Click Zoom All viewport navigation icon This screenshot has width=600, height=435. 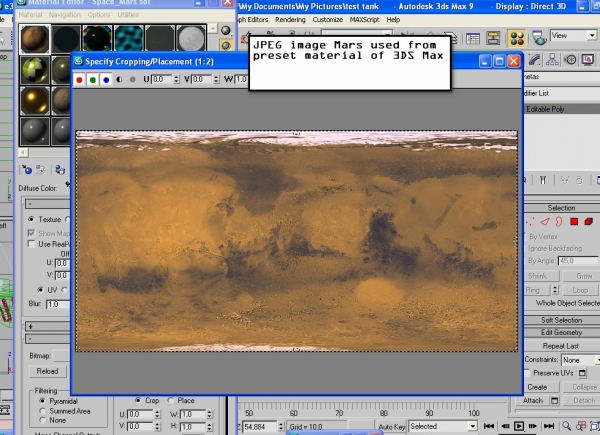pyautogui.click(x=581, y=426)
